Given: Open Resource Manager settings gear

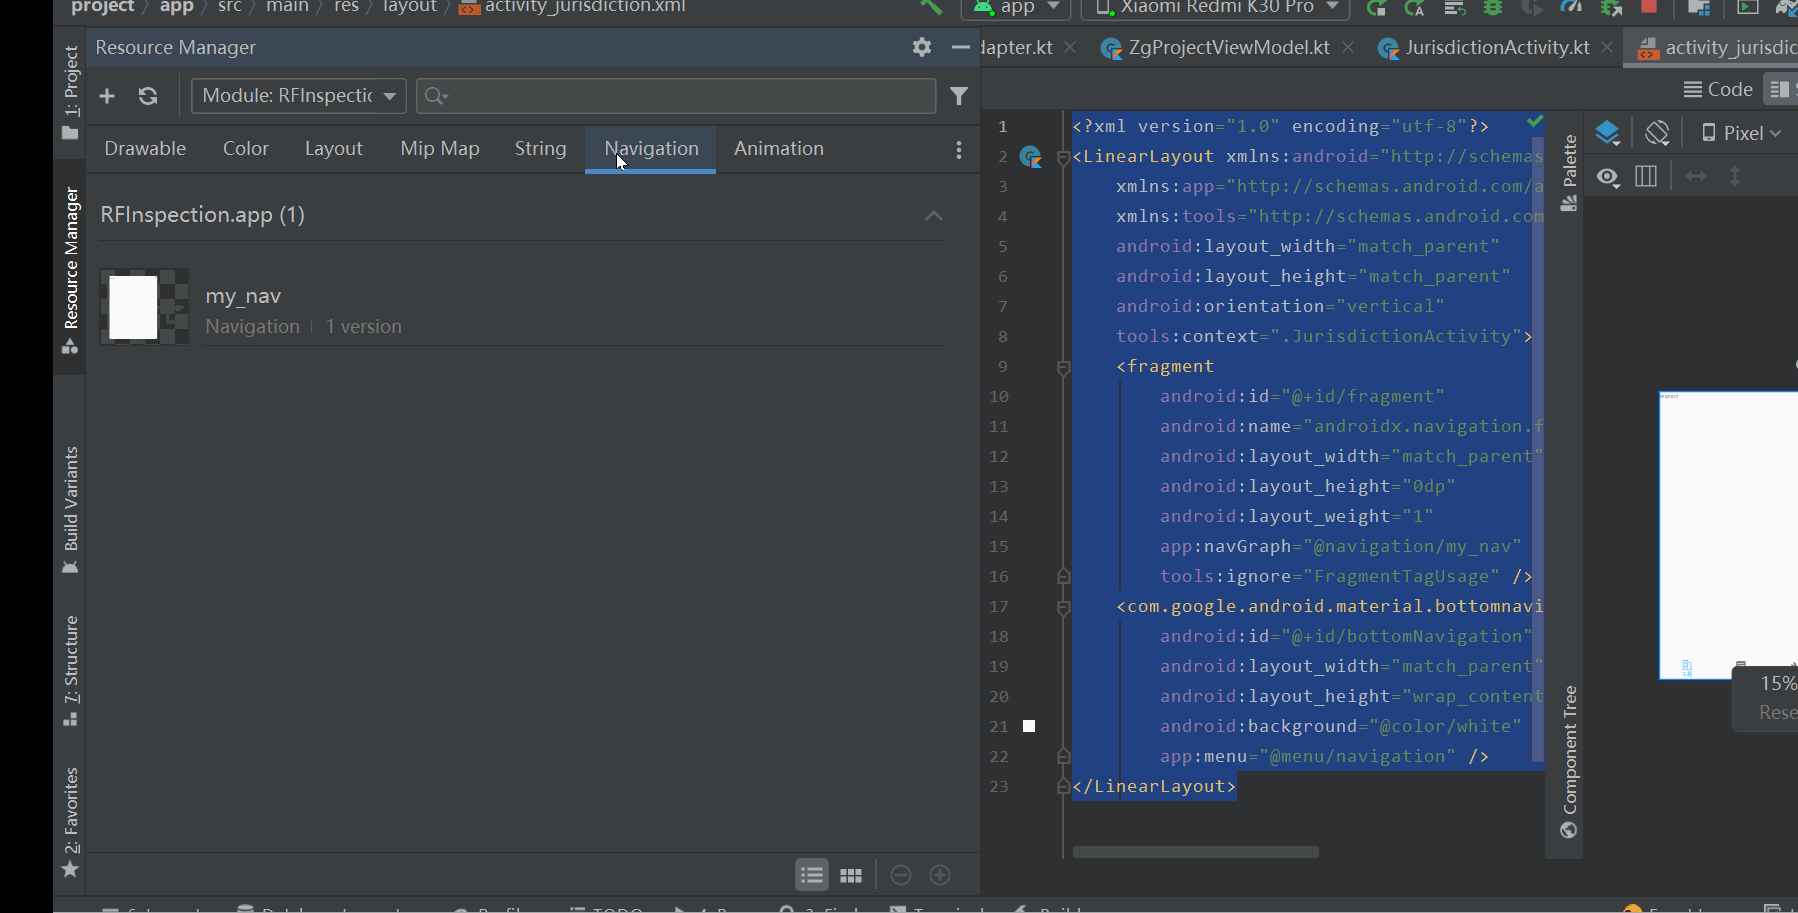Looking at the screenshot, I should (x=922, y=47).
